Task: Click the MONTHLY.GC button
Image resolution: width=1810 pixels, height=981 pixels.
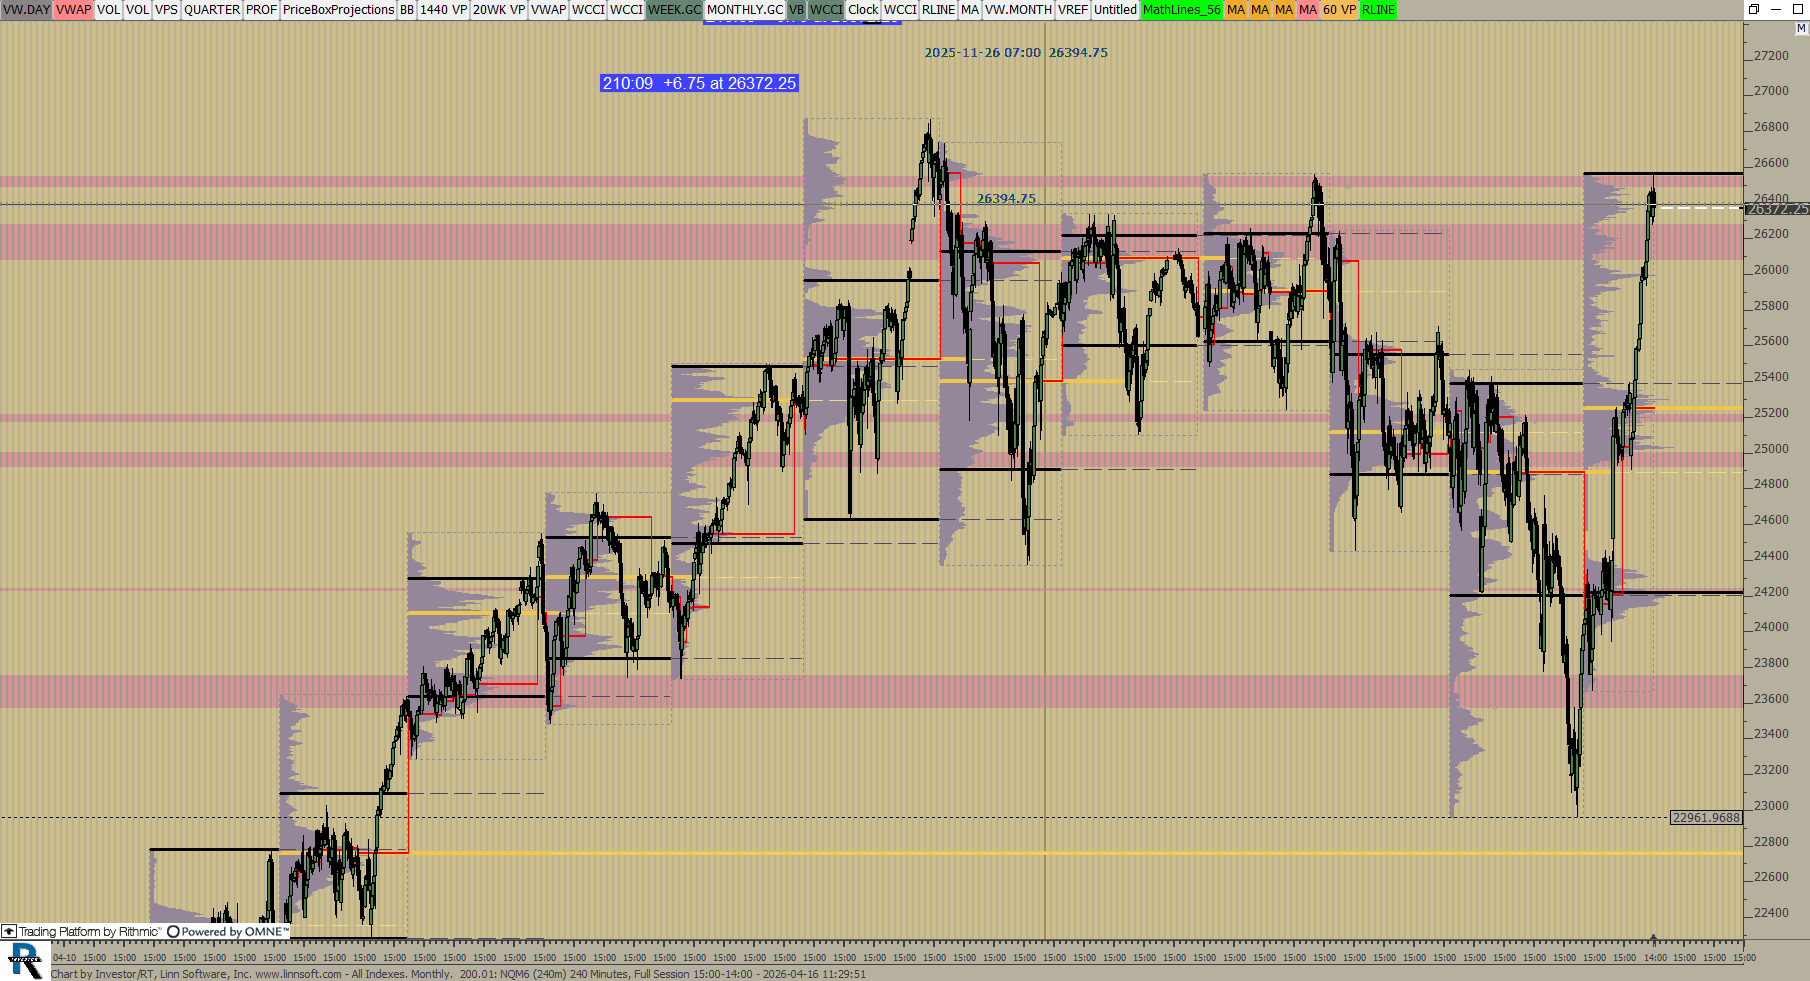Action: [x=744, y=10]
